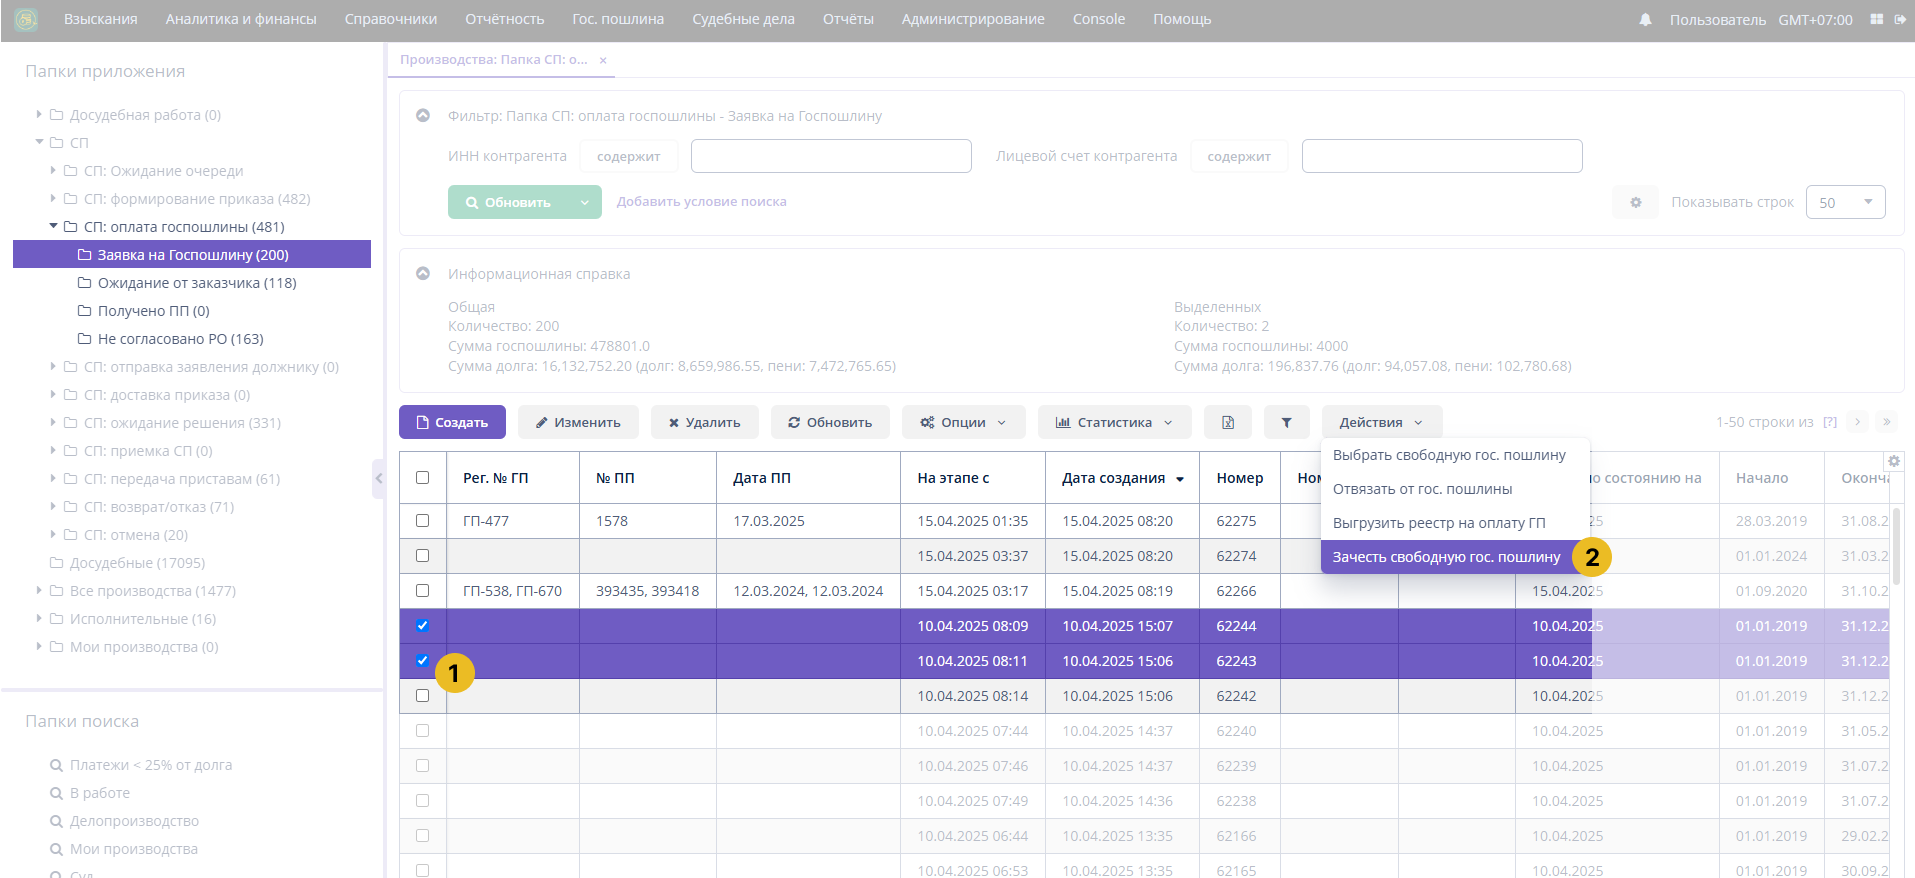
Task: Open the window layout grid icon
Action: 1876,19
